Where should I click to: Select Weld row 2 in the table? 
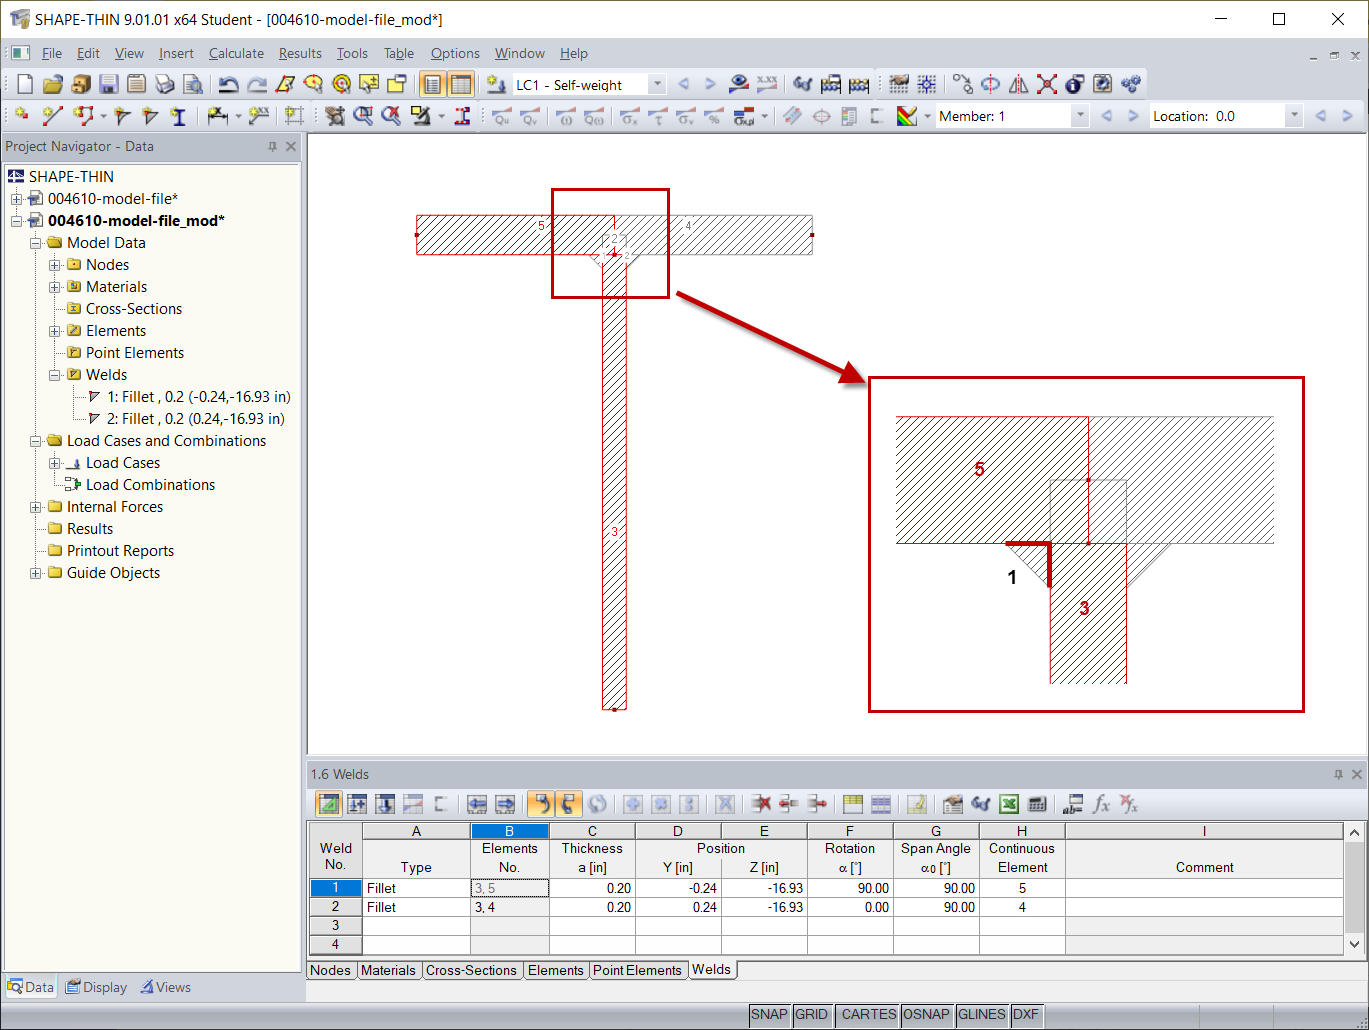335,907
